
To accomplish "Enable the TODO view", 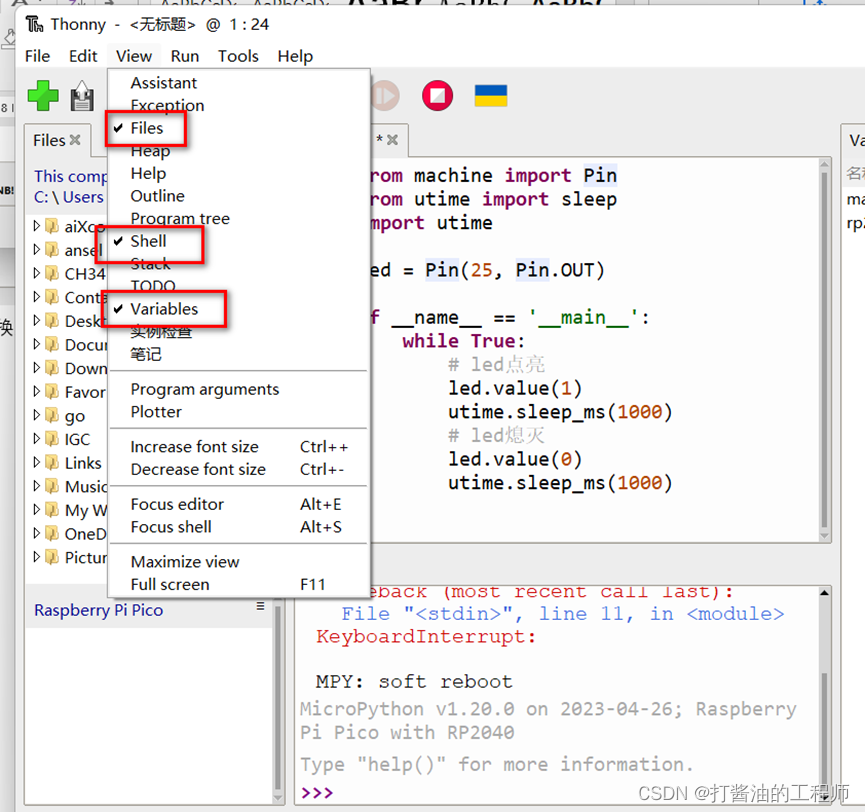I will pos(153,286).
